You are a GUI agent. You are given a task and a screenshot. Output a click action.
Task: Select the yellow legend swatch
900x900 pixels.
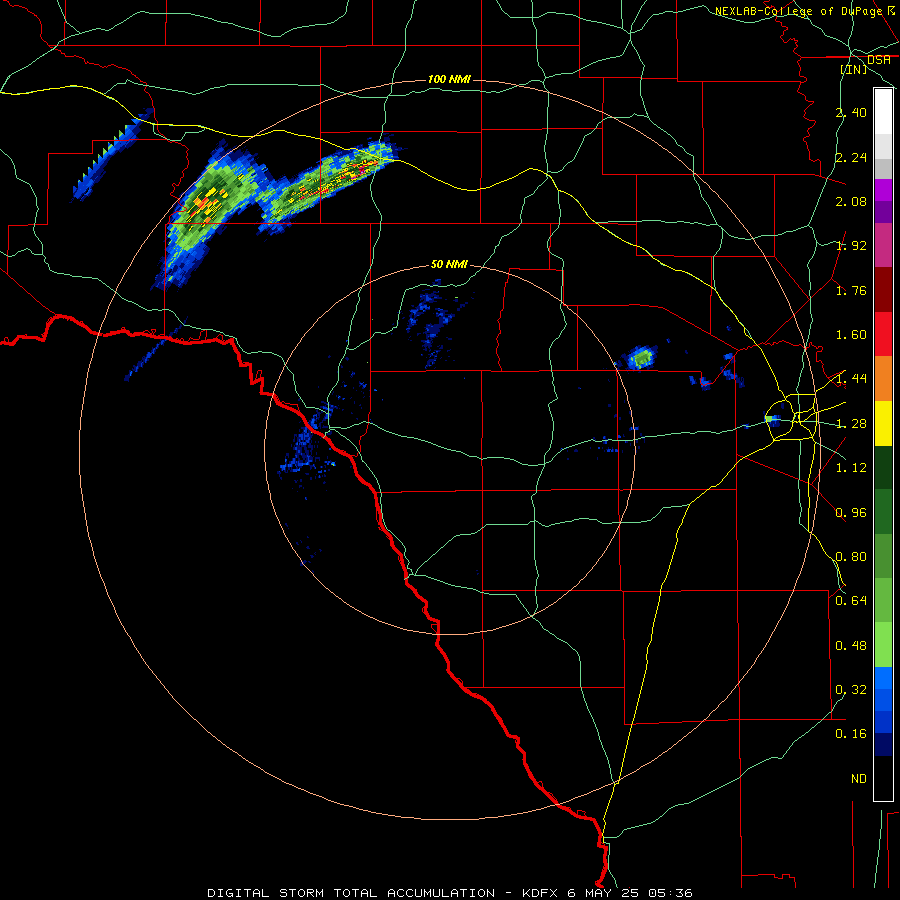tap(883, 424)
